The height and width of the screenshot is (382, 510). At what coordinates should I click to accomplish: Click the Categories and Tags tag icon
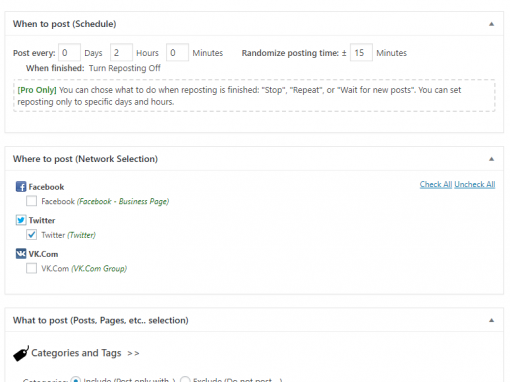(x=21, y=353)
